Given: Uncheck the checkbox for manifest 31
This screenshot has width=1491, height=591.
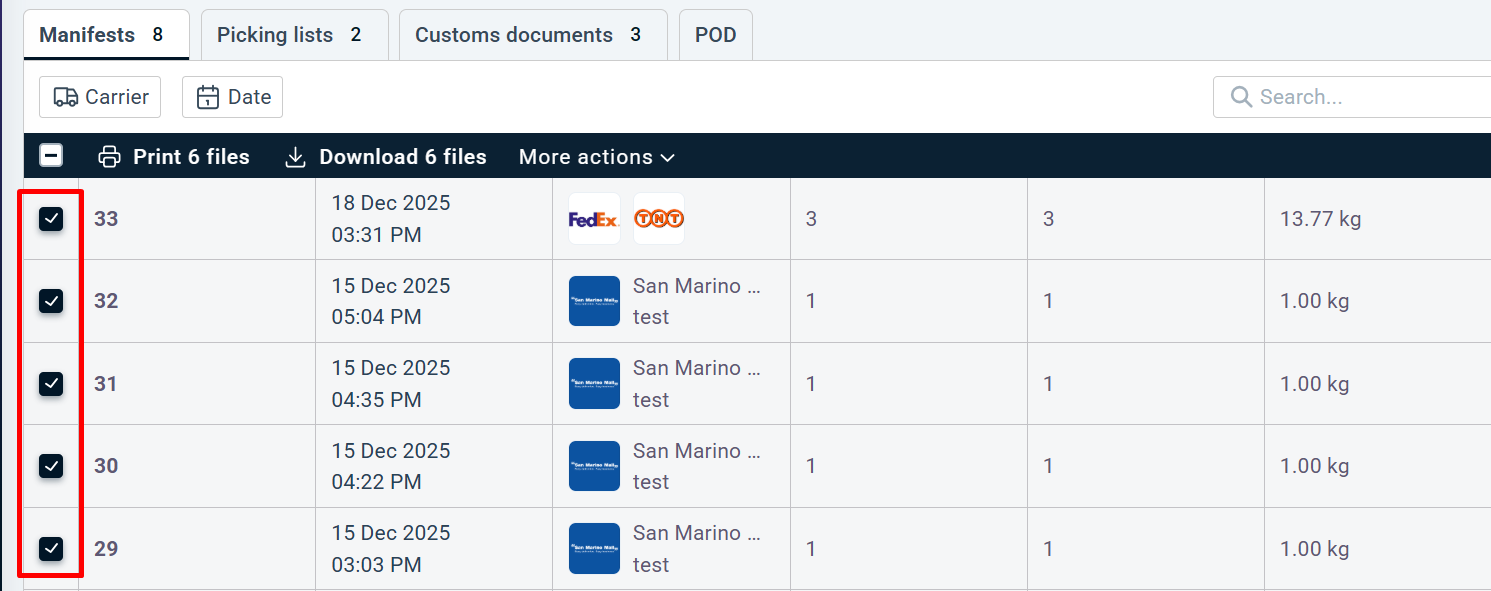Looking at the screenshot, I should pos(51,383).
